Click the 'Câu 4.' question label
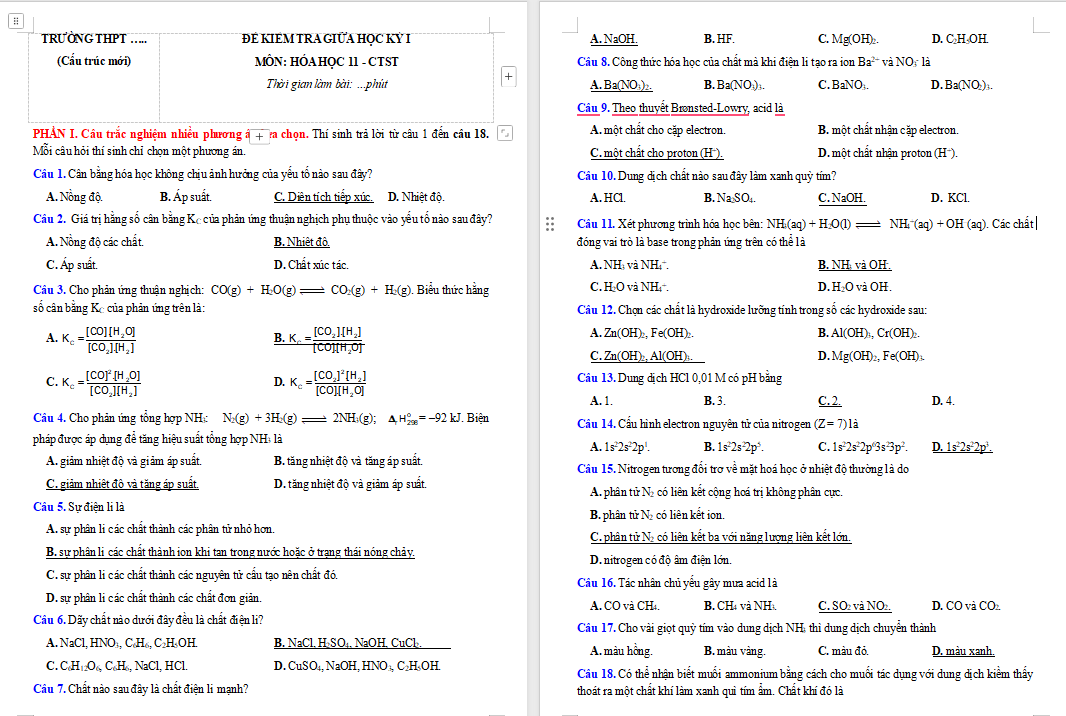Image resolution: width=1066 pixels, height=716 pixels. point(49,418)
